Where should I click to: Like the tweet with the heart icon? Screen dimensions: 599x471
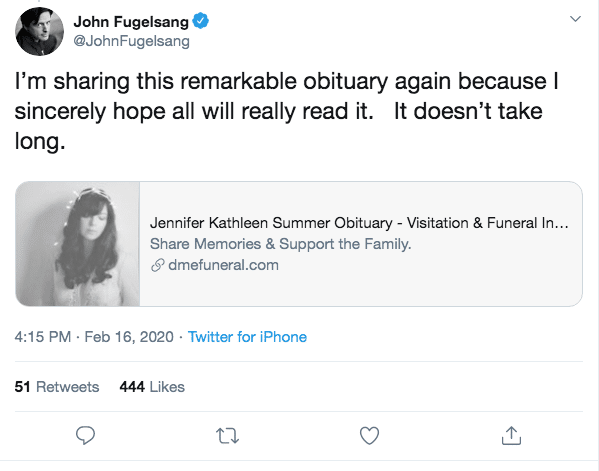click(x=369, y=435)
